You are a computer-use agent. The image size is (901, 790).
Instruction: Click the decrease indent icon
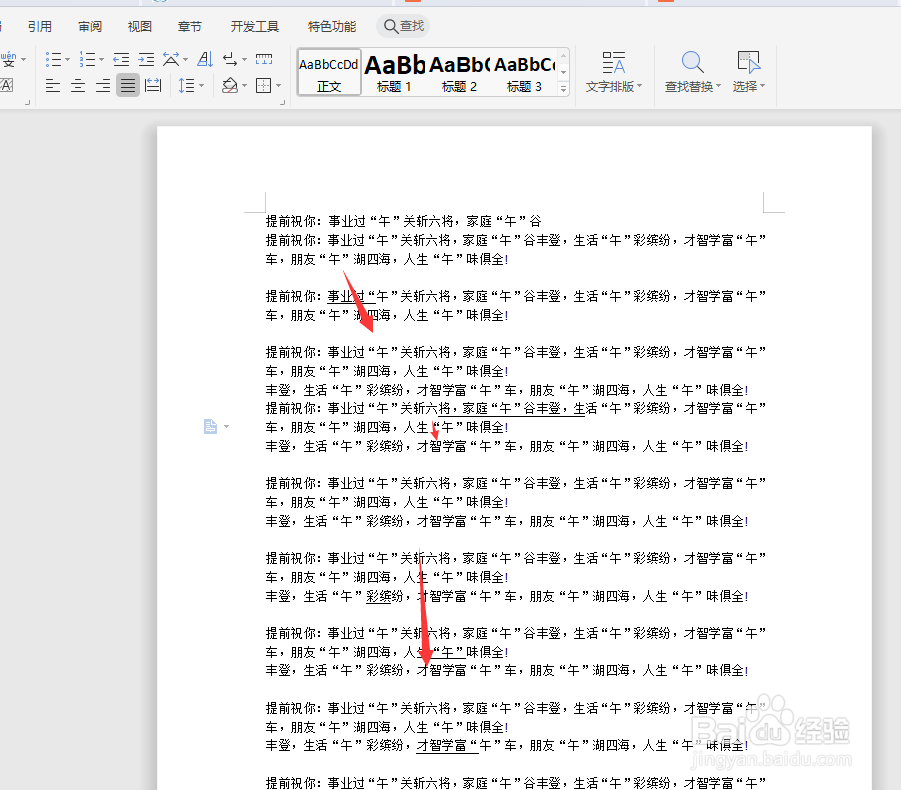(x=122, y=58)
